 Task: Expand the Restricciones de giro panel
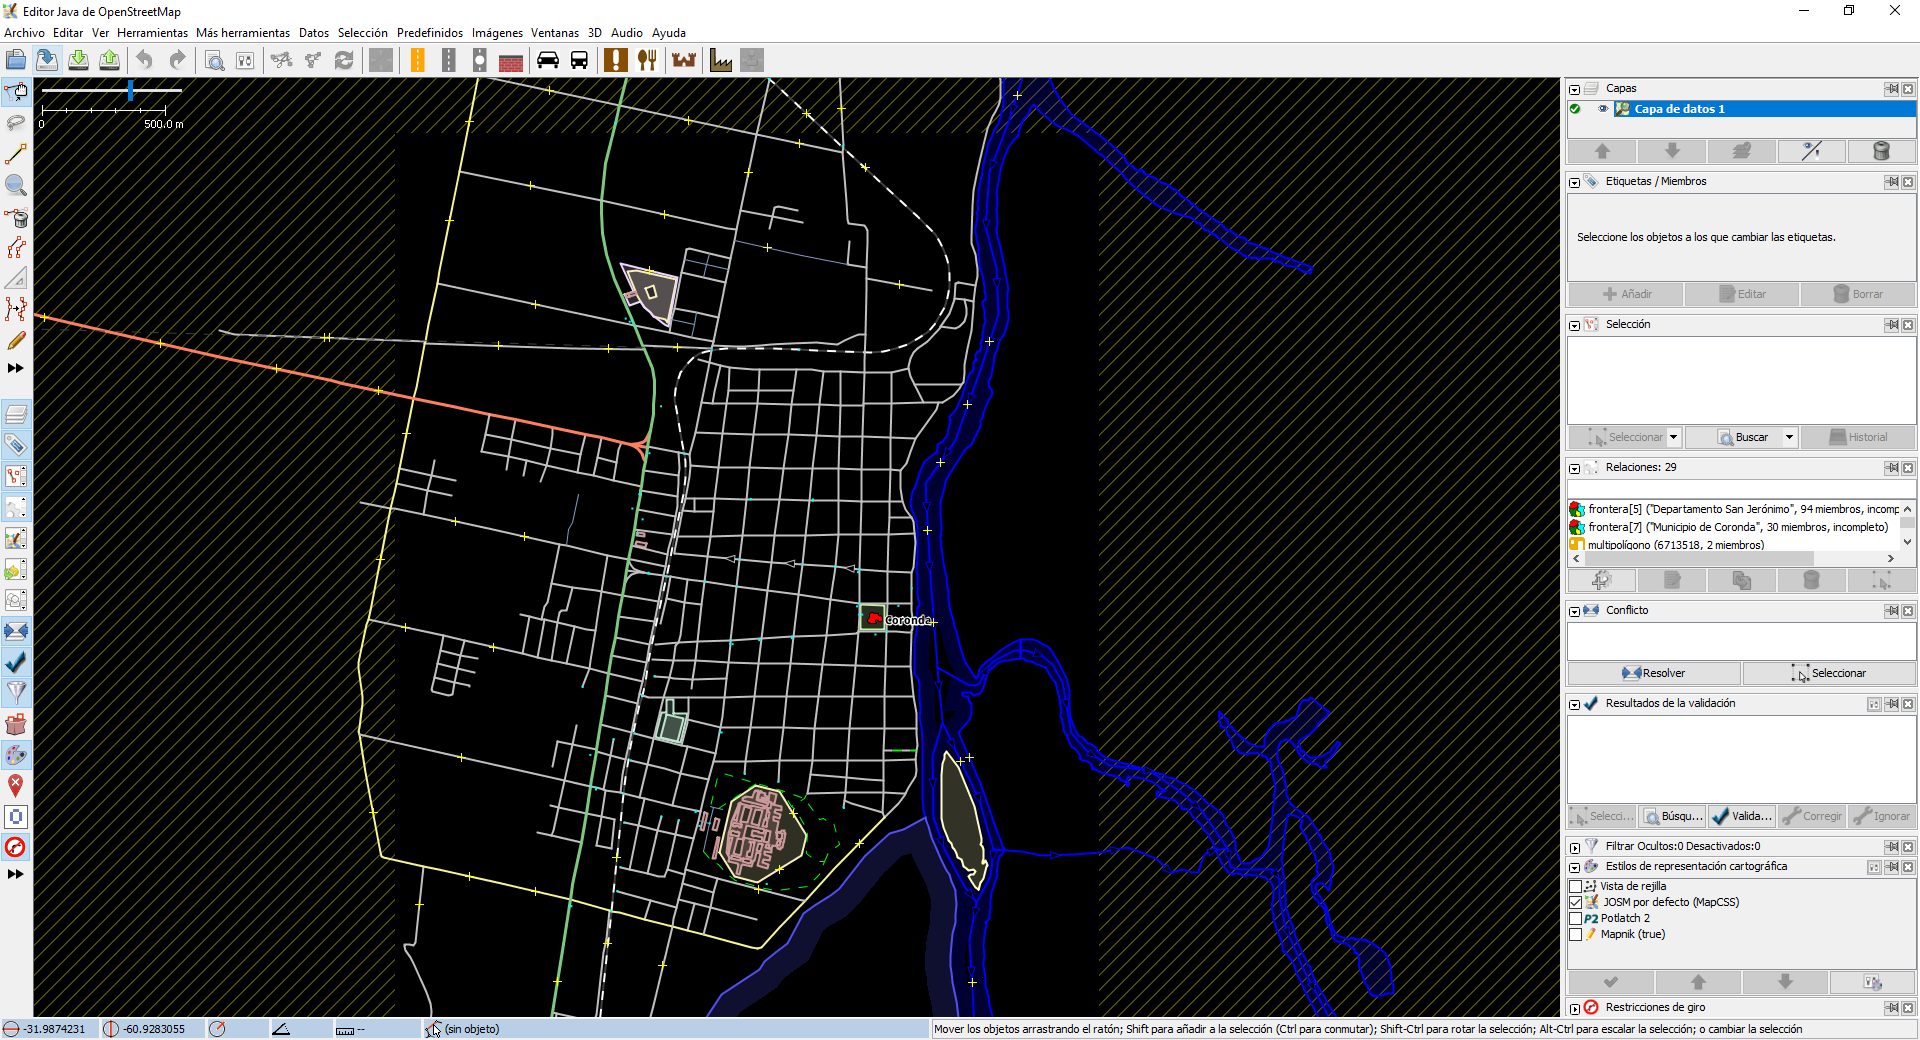pos(1575,1008)
